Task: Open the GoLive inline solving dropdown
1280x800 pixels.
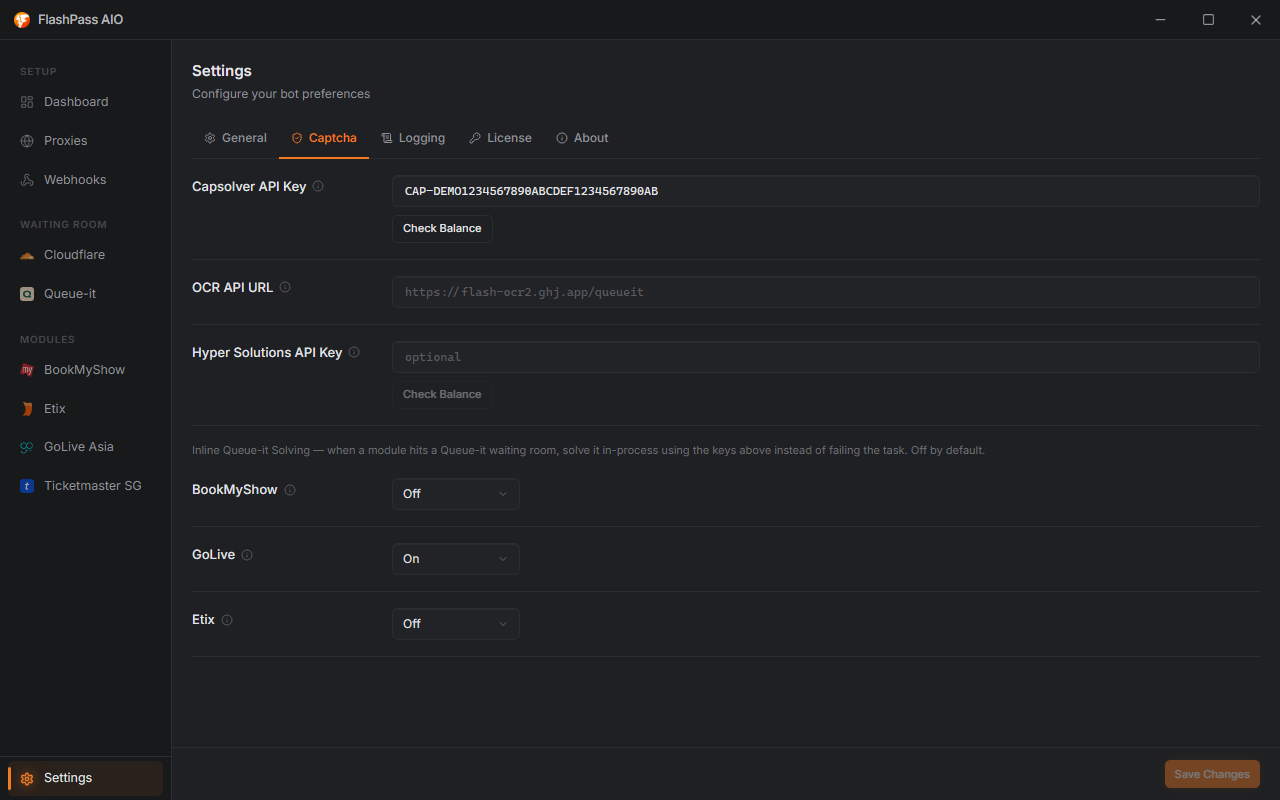Action: (455, 559)
